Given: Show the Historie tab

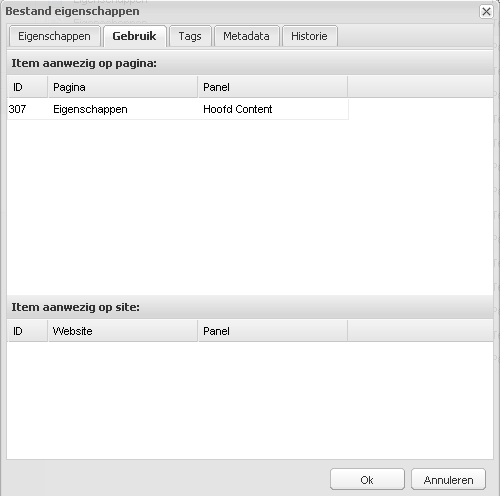Looking at the screenshot, I should (x=309, y=36).
